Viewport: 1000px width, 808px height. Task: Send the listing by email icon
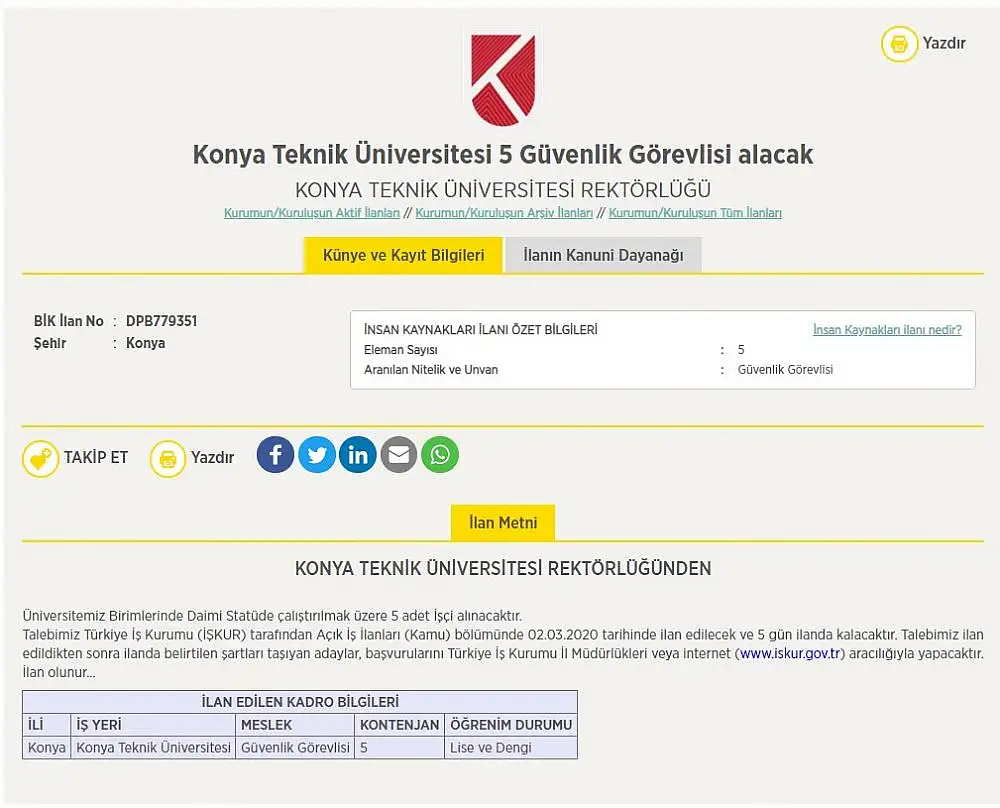point(399,455)
